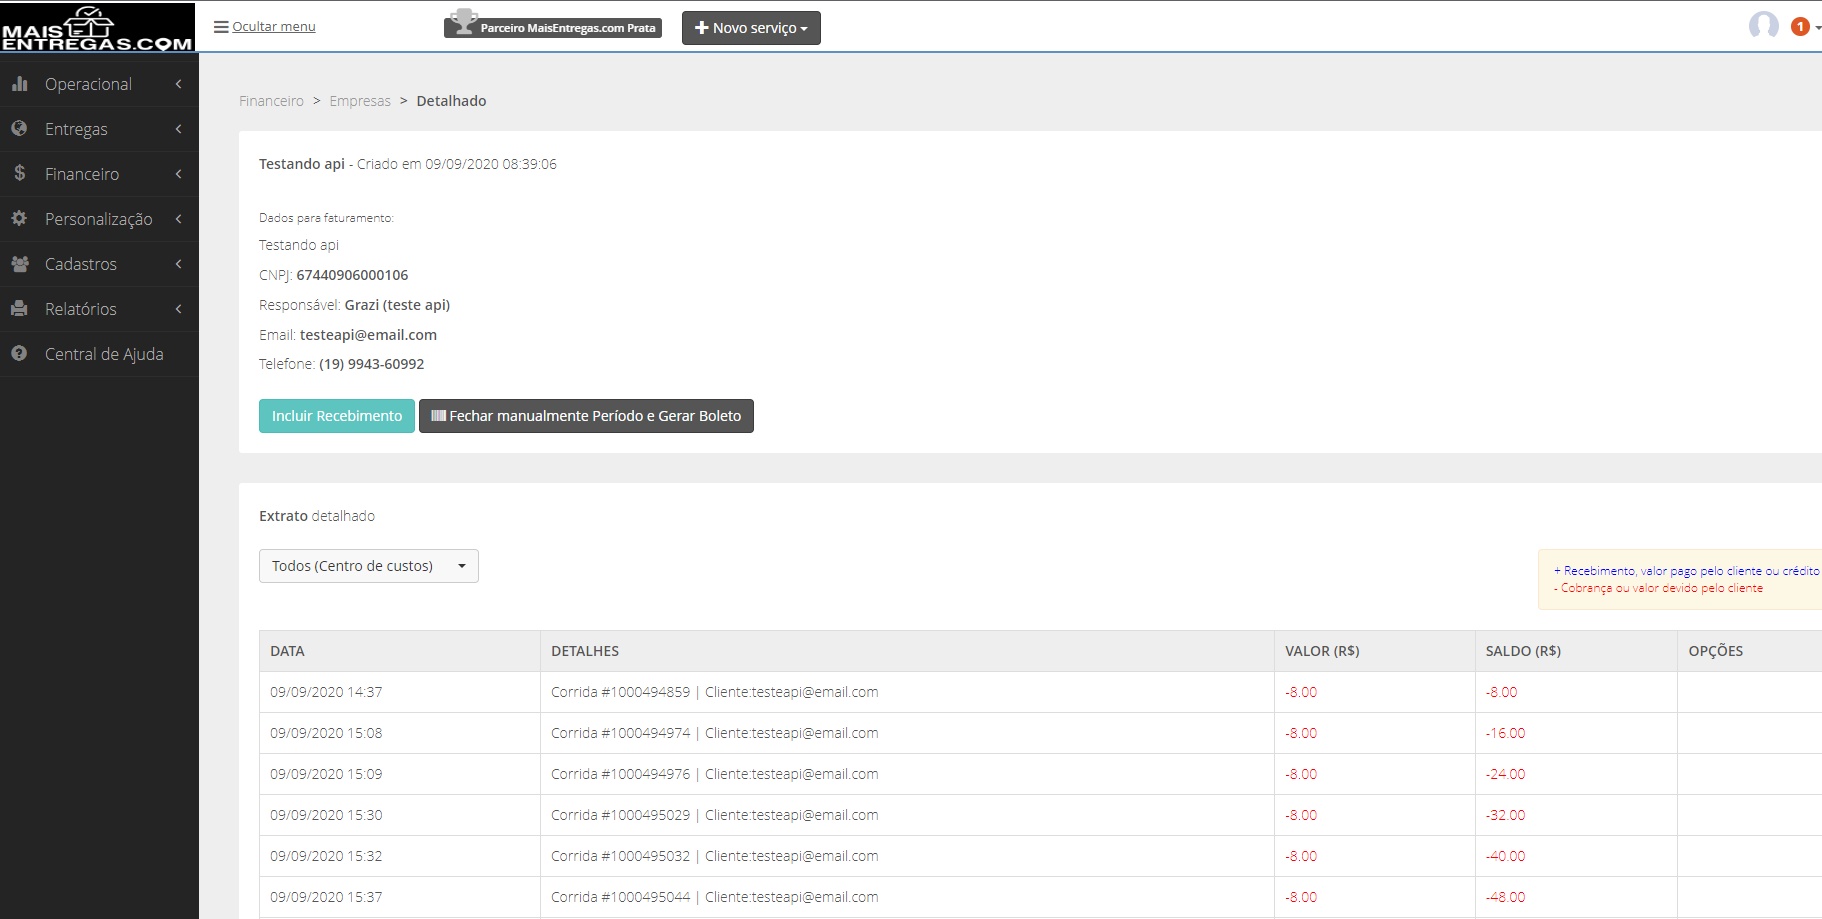
Task: Expand the Operacional menu chevron
Action: point(179,84)
